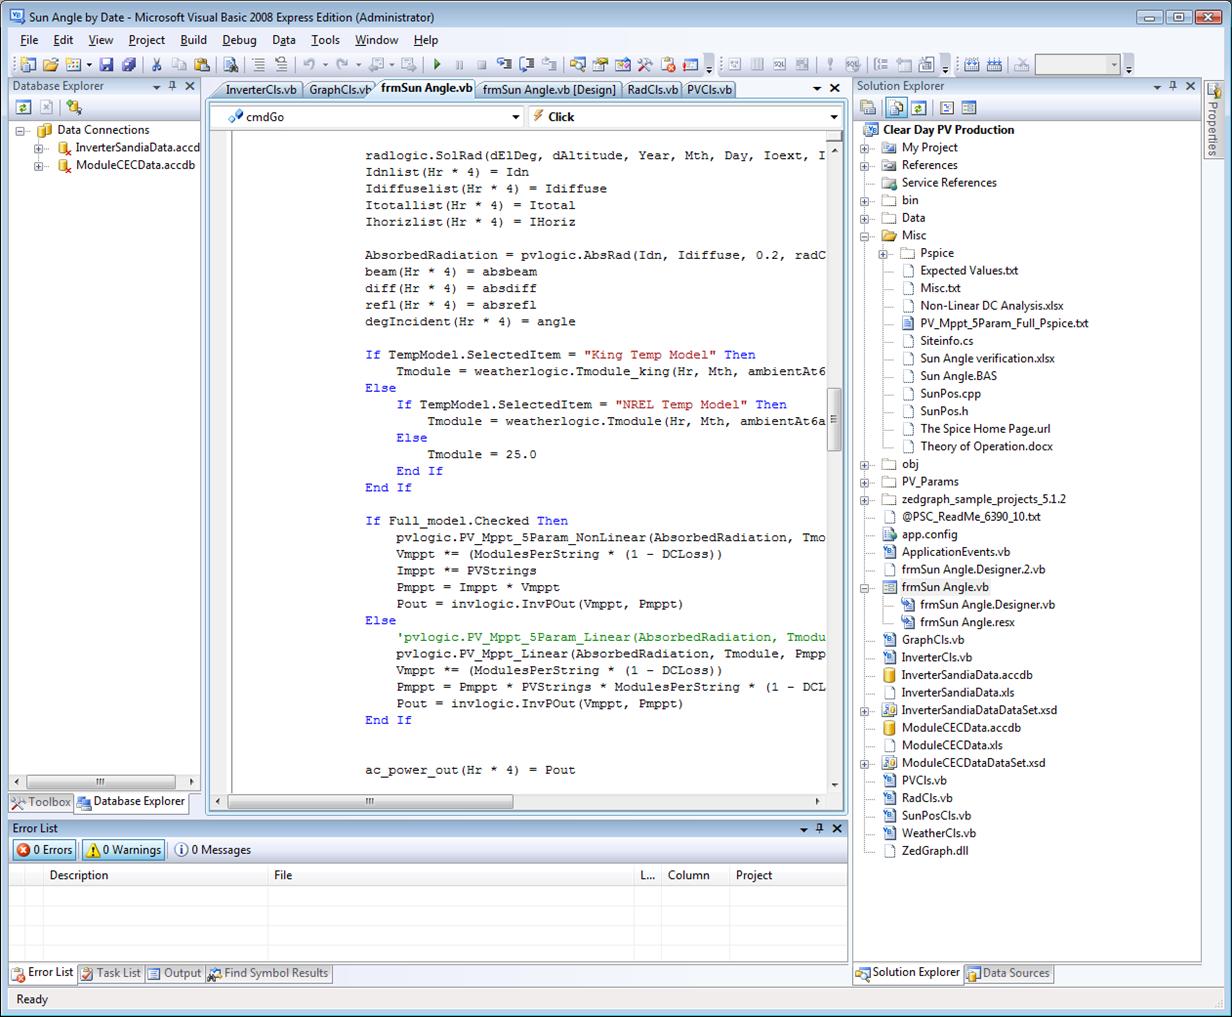1232x1017 pixels.
Task: Click the Save All toolbar icon
Action: click(128, 65)
